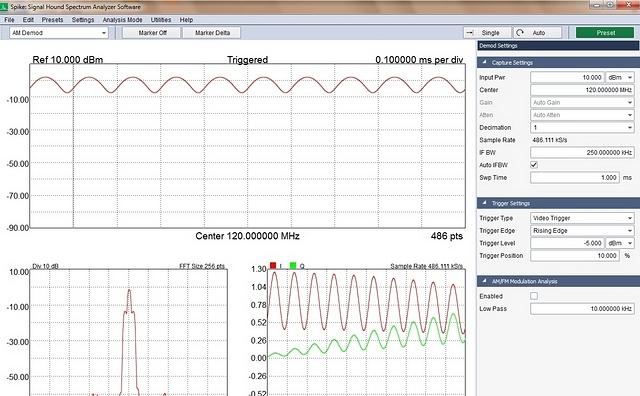Open the Trigger Type dropdown
Screen dimensions: 640x396
pos(582,218)
